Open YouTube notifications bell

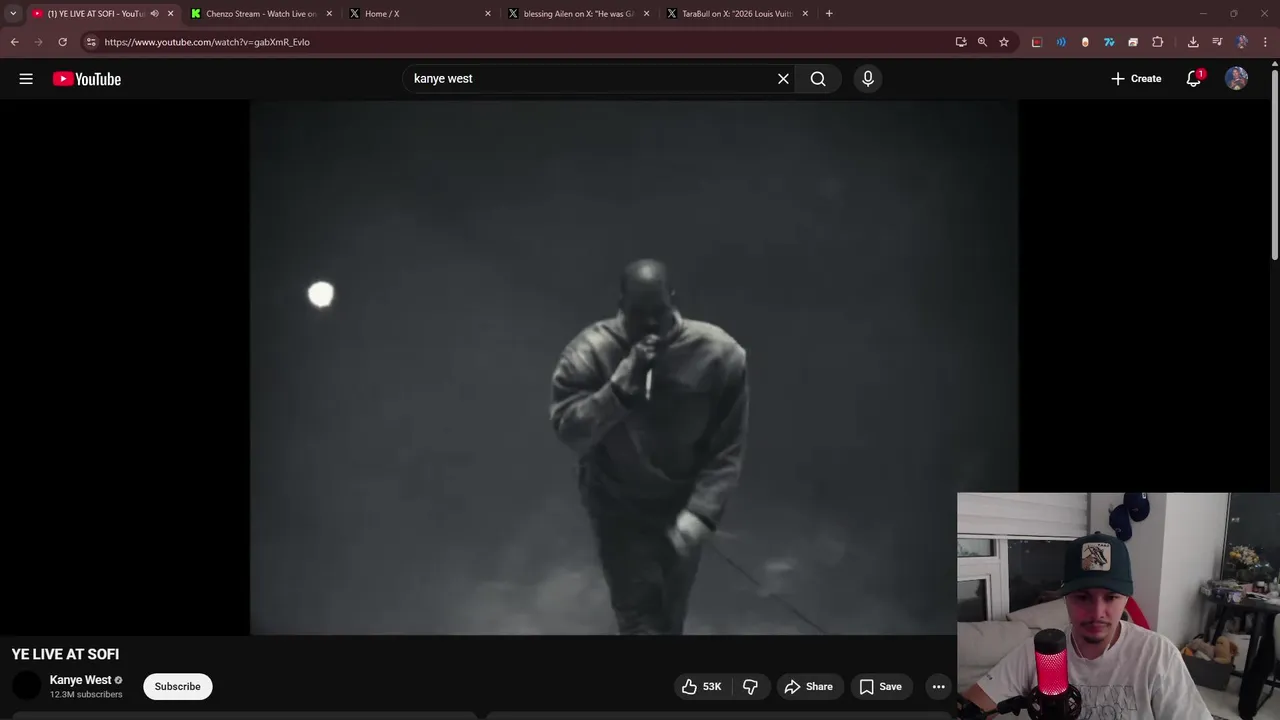tap(1193, 79)
